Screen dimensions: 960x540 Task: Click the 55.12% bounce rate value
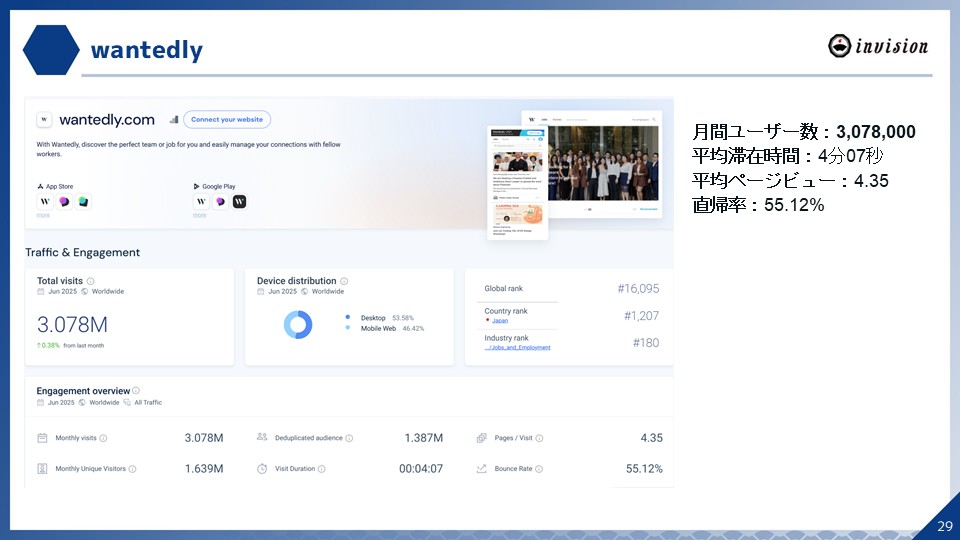click(644, 468)
